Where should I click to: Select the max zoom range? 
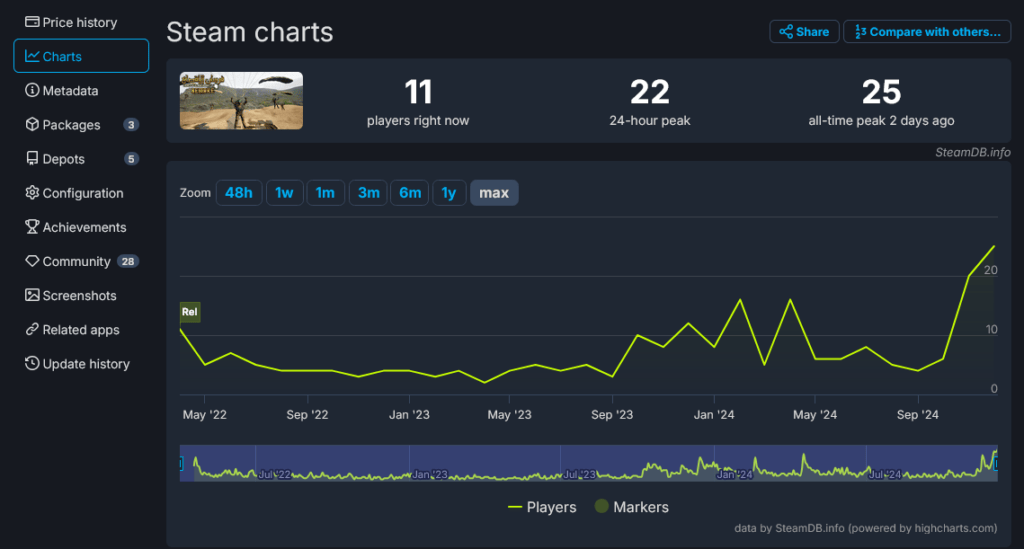(x=494, y=193)
